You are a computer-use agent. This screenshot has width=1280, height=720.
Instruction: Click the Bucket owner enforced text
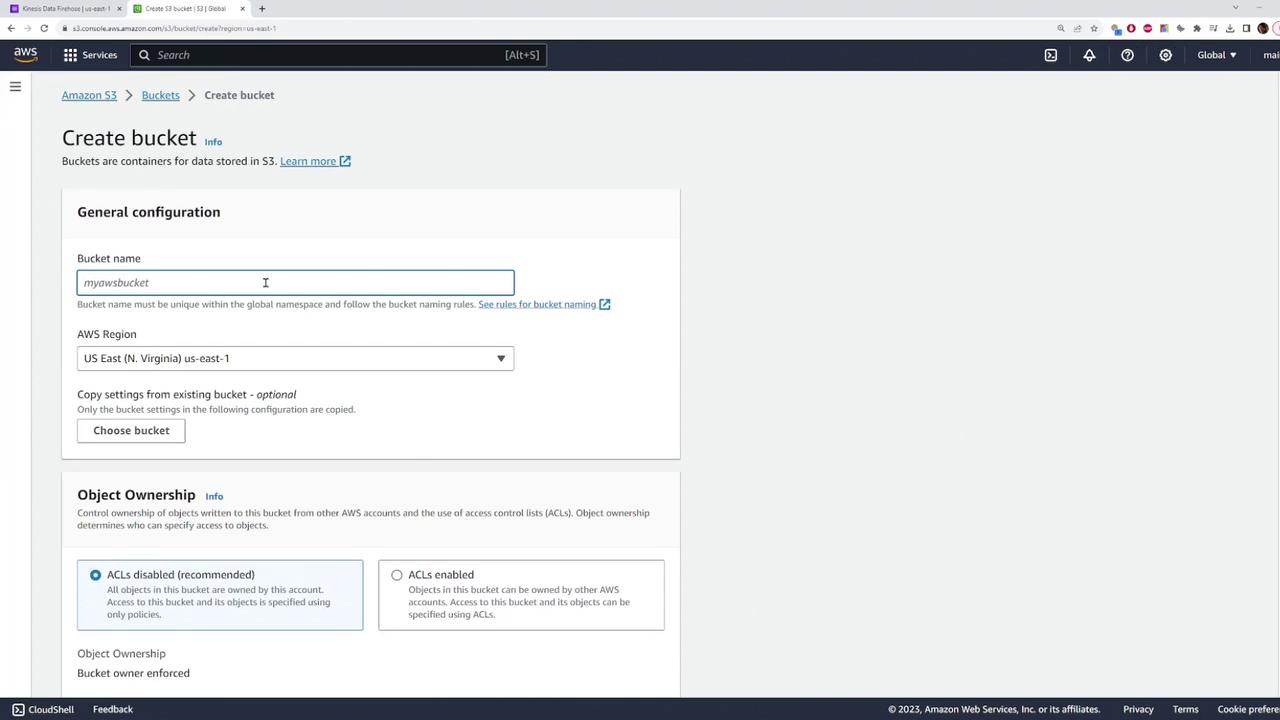click(133, 673)
